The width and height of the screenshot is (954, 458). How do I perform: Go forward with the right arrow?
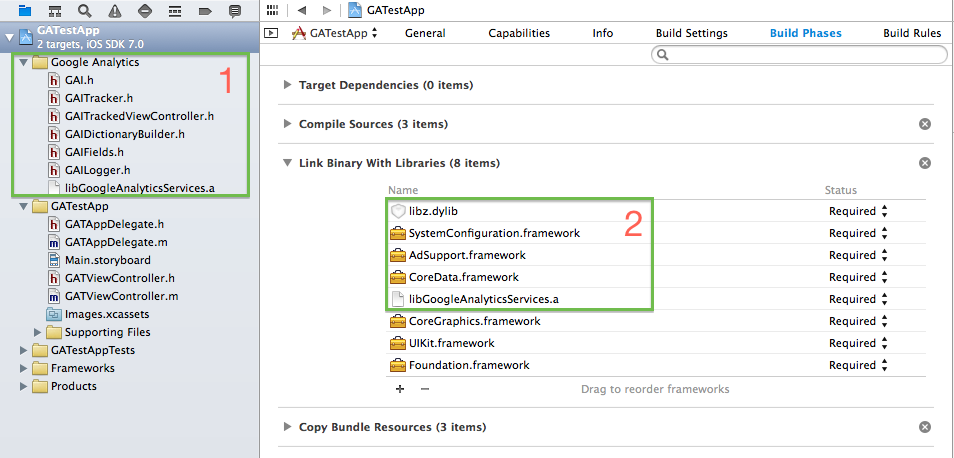327,10
